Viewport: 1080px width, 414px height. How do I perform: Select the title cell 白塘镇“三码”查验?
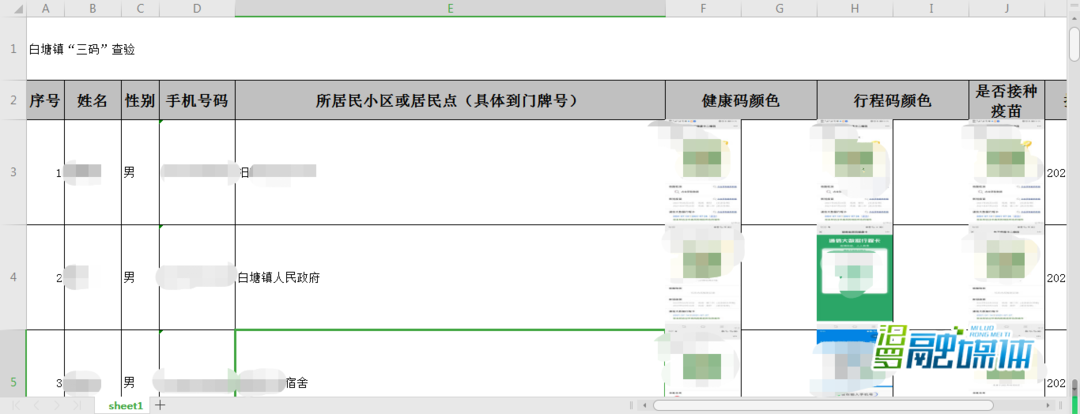click(82, 49)
